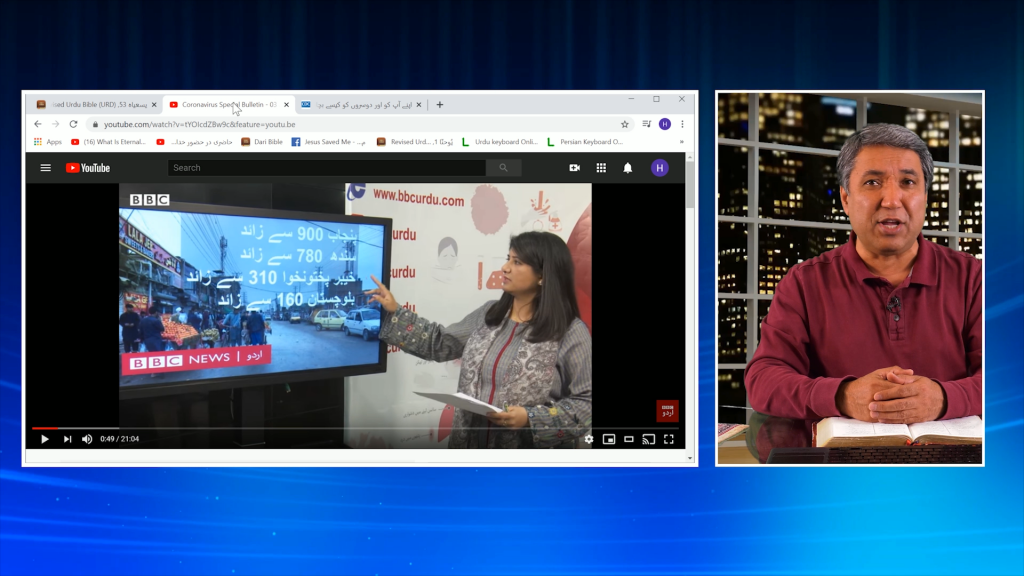Skip to the next video
Viewport: 1024px width, 576px height.
[x=67, y=439]
